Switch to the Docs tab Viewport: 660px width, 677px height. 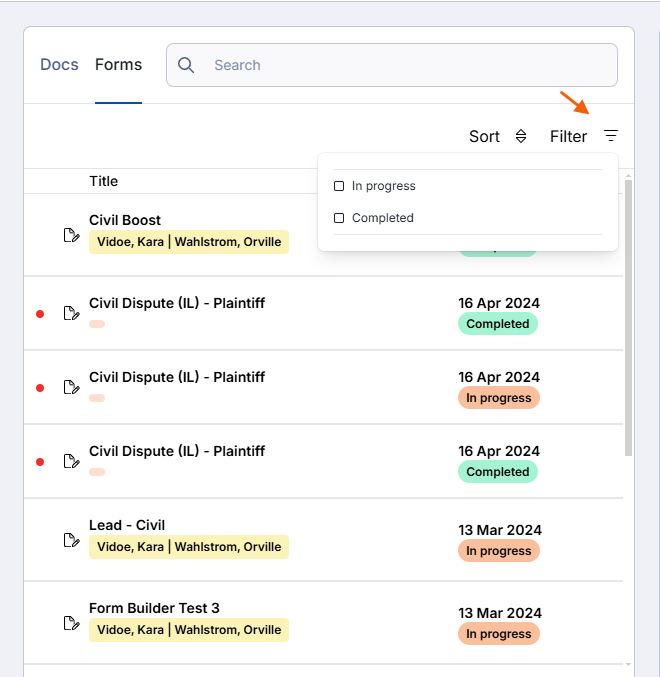(x=59, y=65)
